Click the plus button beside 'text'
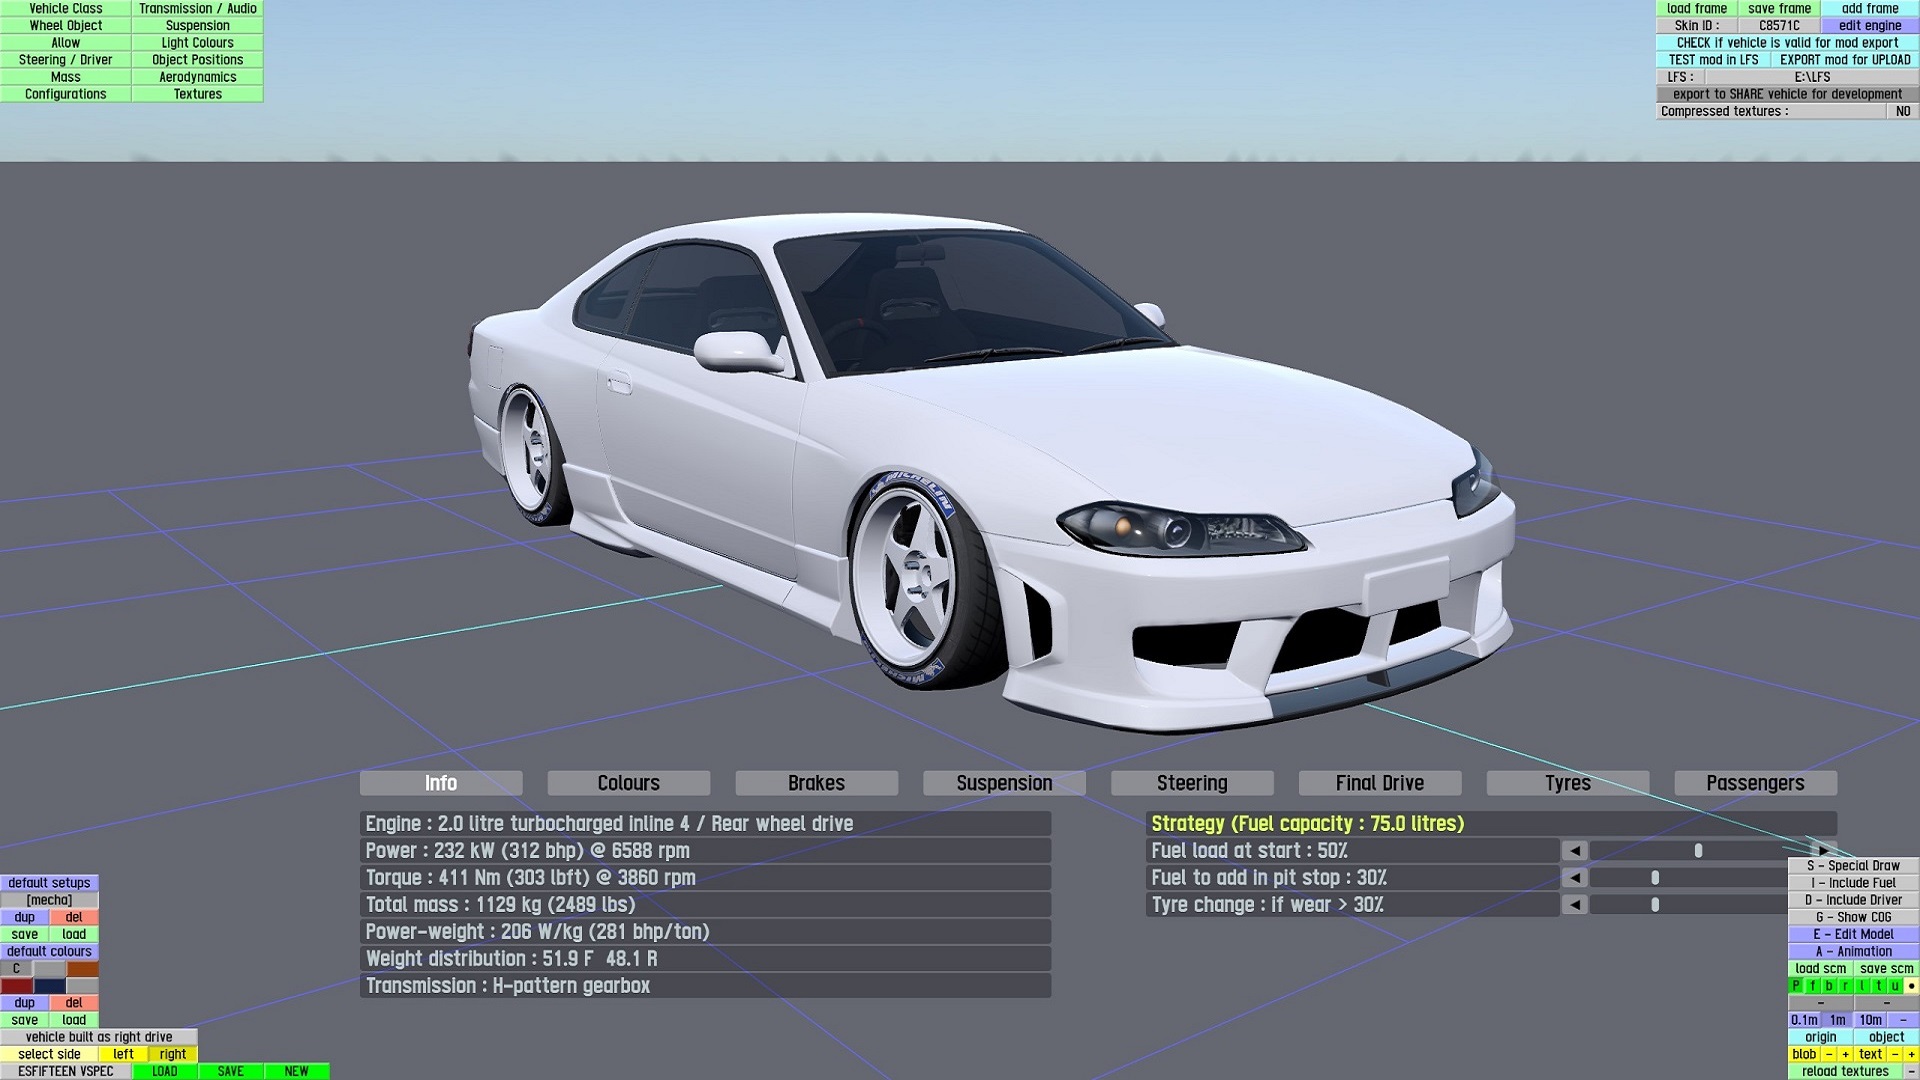The image size is (1920, 1080). click(x=1911, y=1054)
